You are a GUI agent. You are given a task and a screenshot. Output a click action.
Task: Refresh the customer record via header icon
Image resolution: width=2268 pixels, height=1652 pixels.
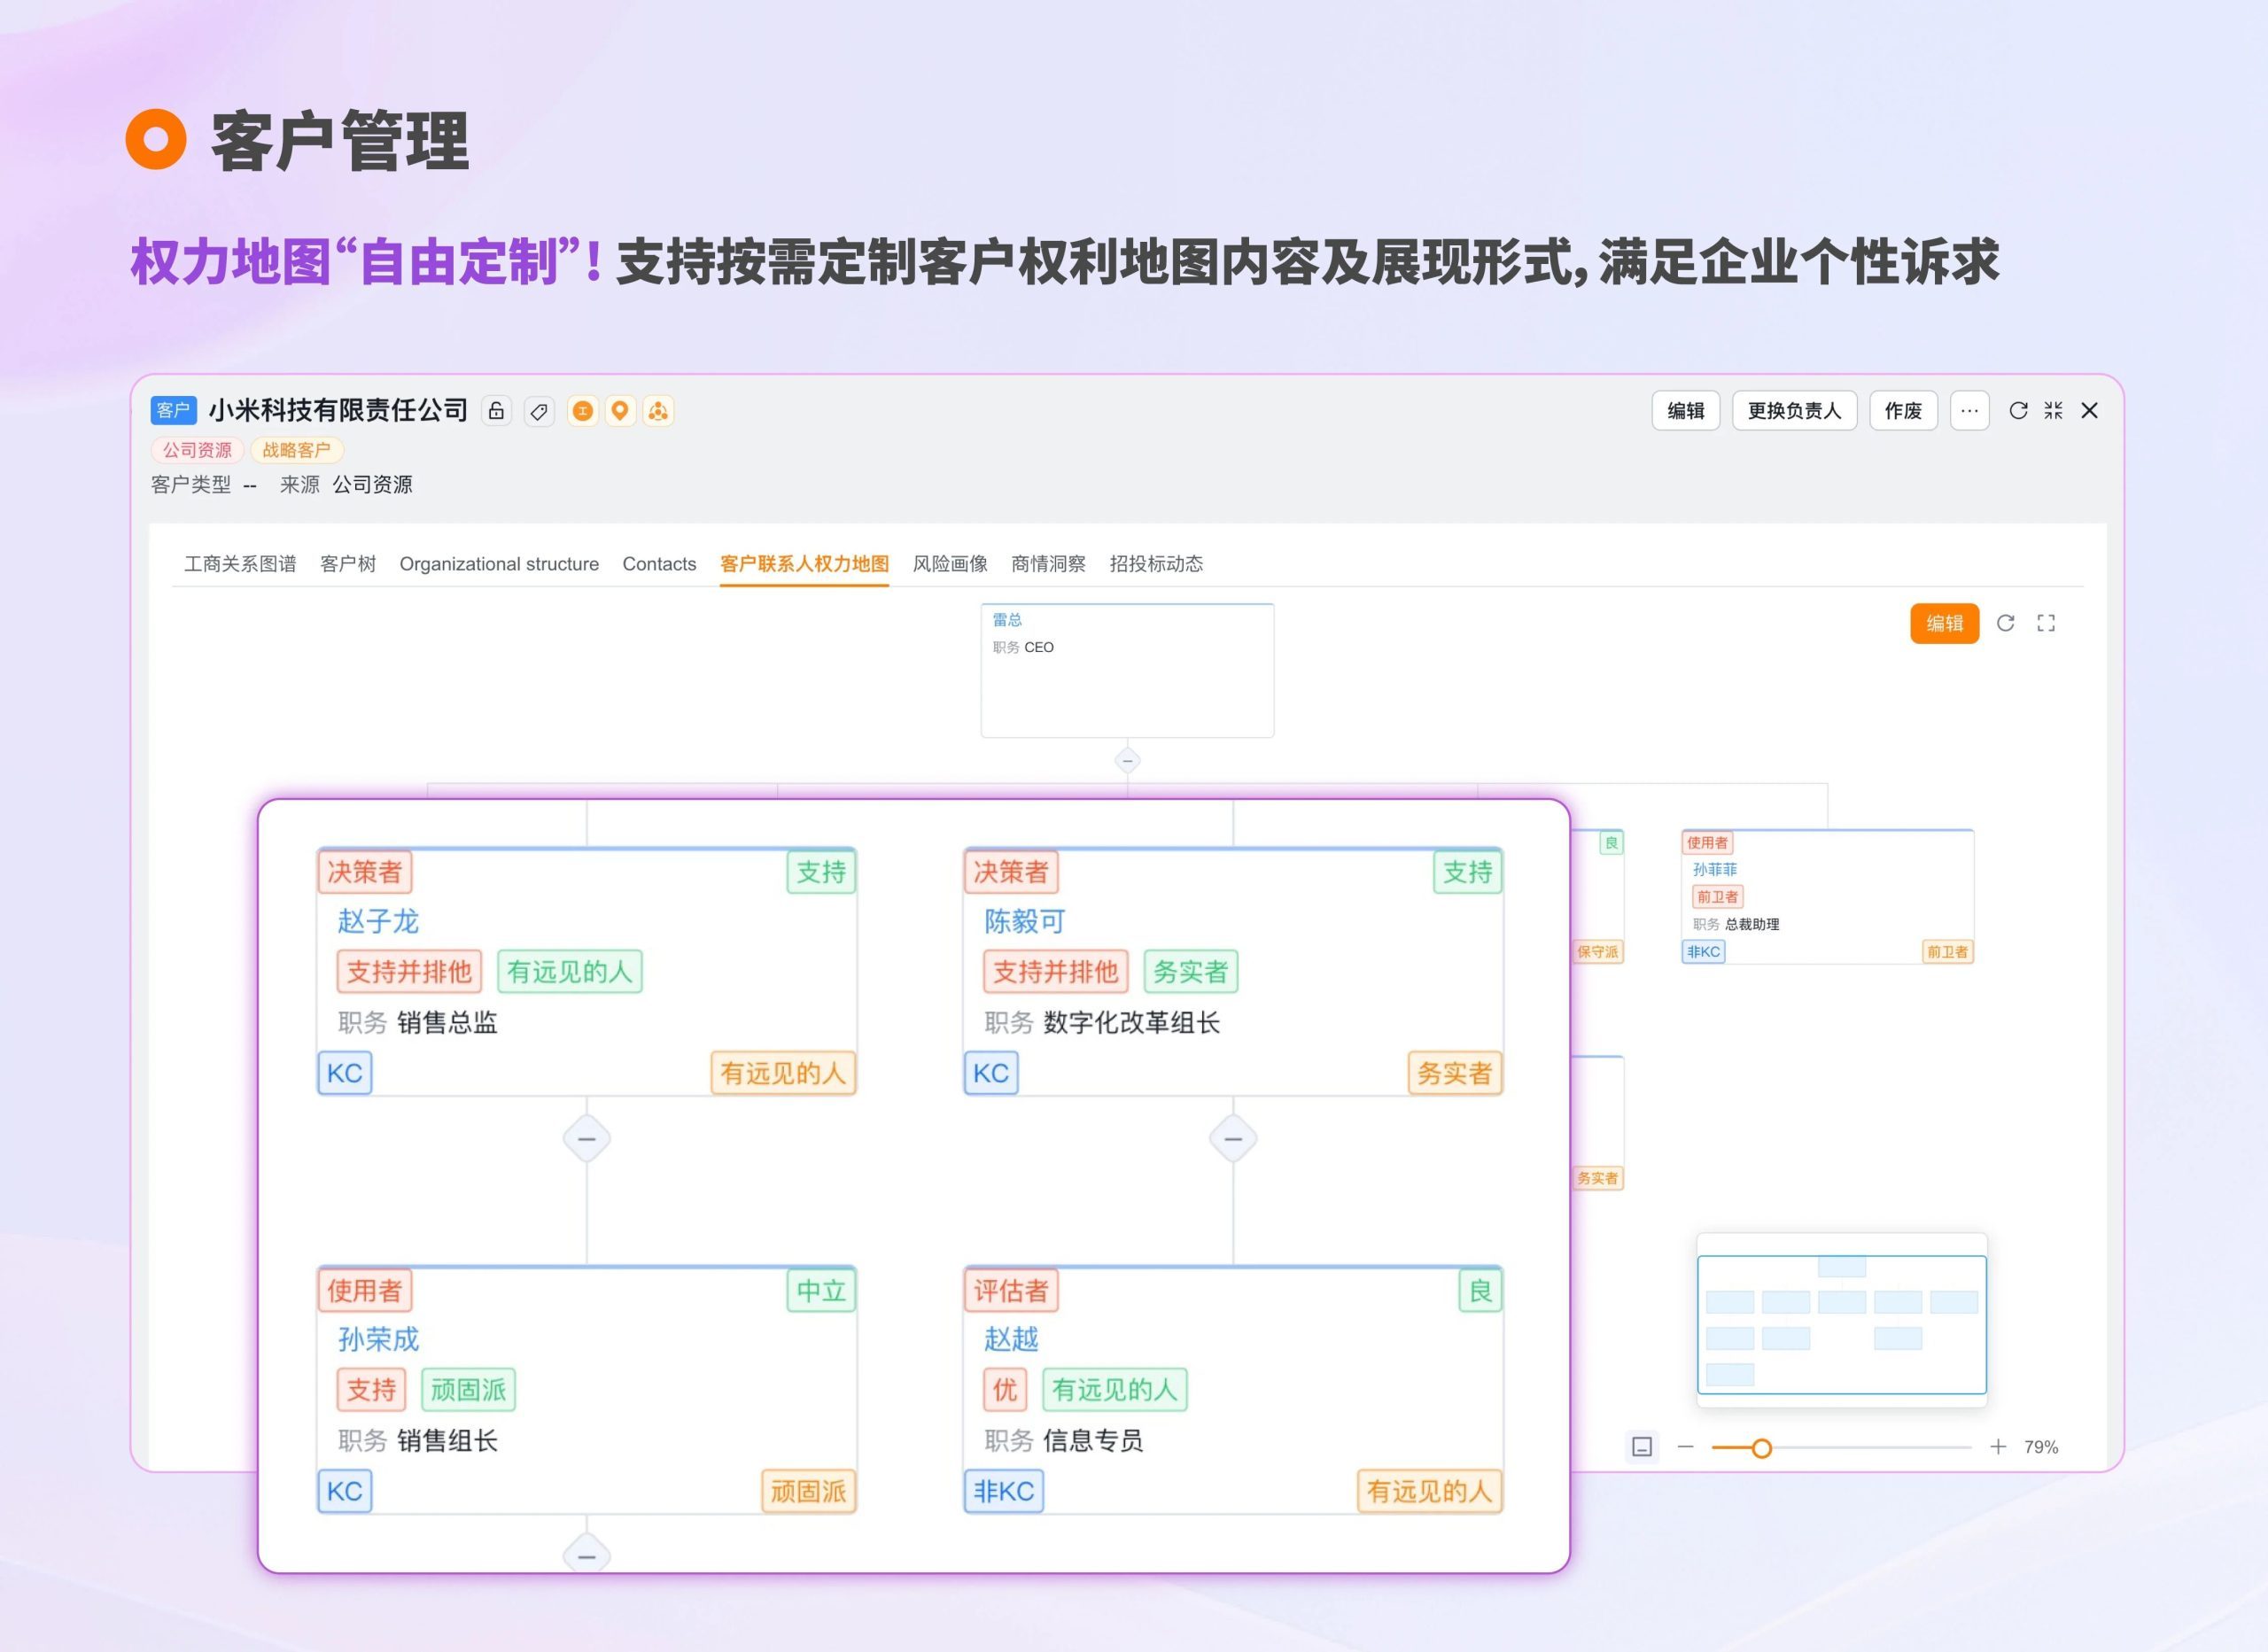click(2018, 411)
